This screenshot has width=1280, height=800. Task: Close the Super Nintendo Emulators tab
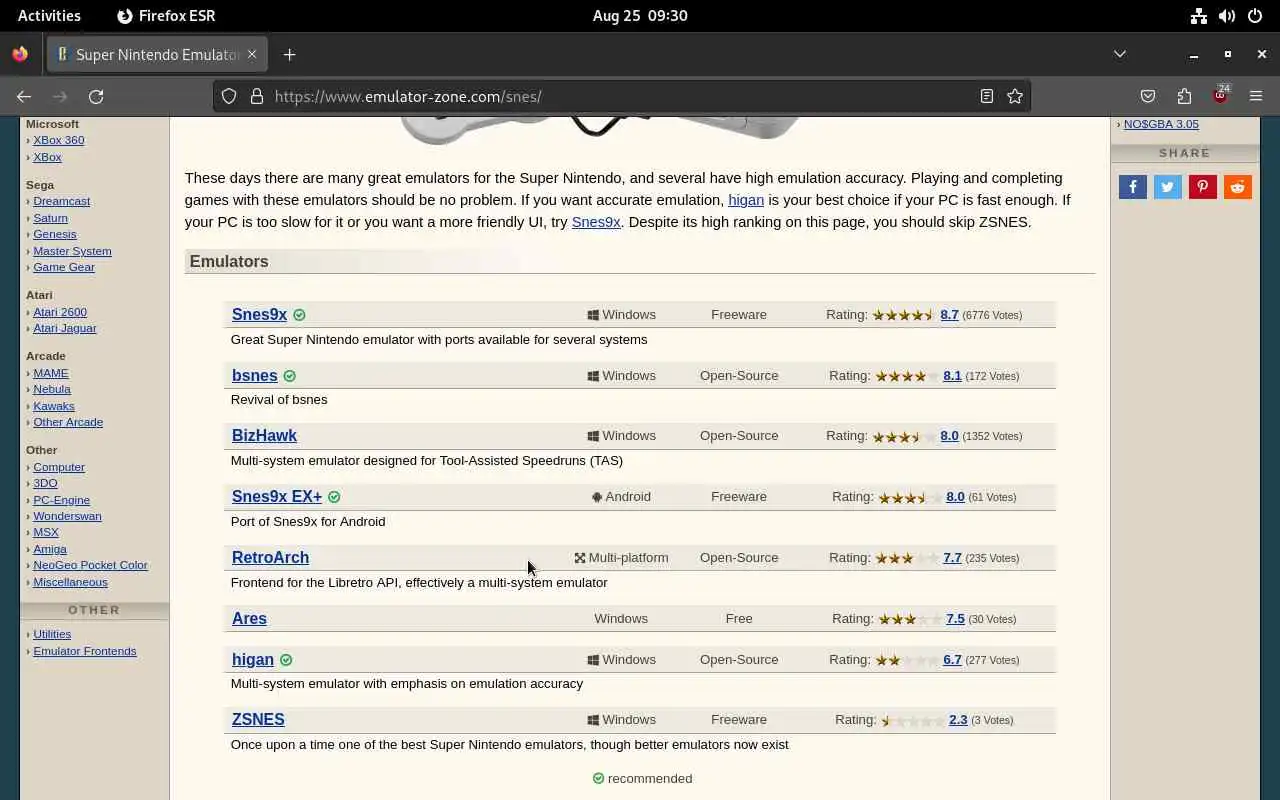pos(252,54)
